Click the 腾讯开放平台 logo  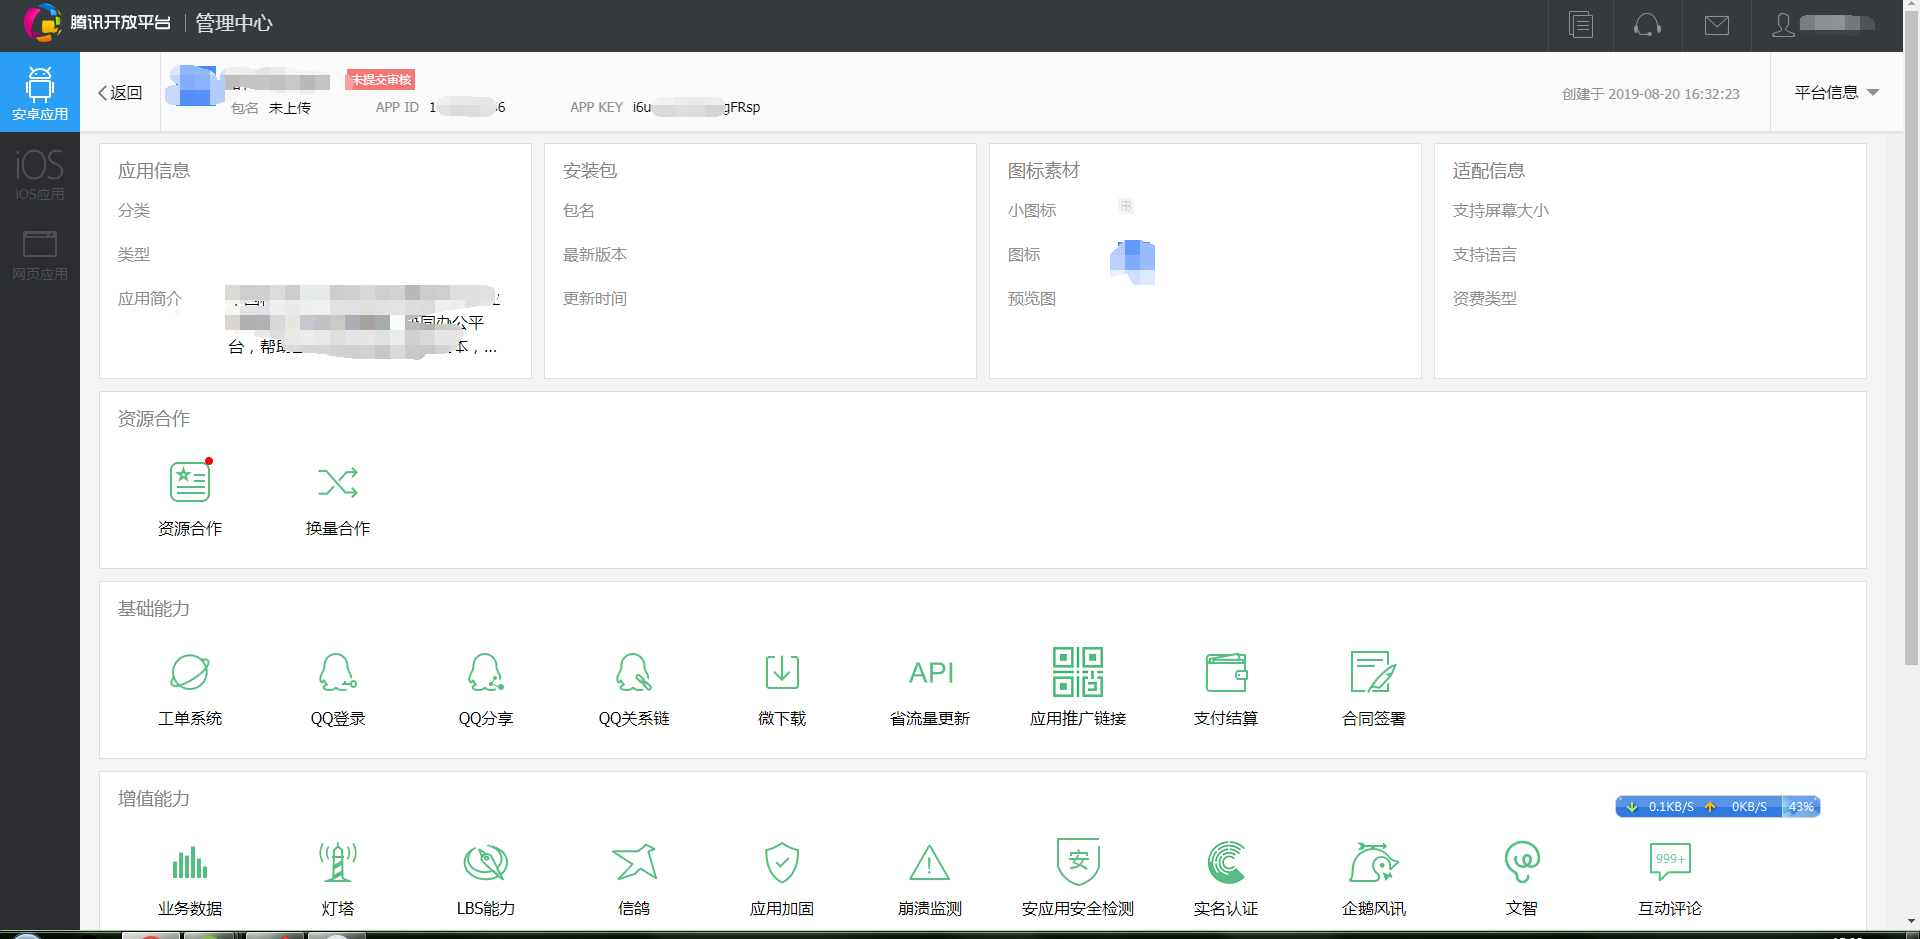98,23
